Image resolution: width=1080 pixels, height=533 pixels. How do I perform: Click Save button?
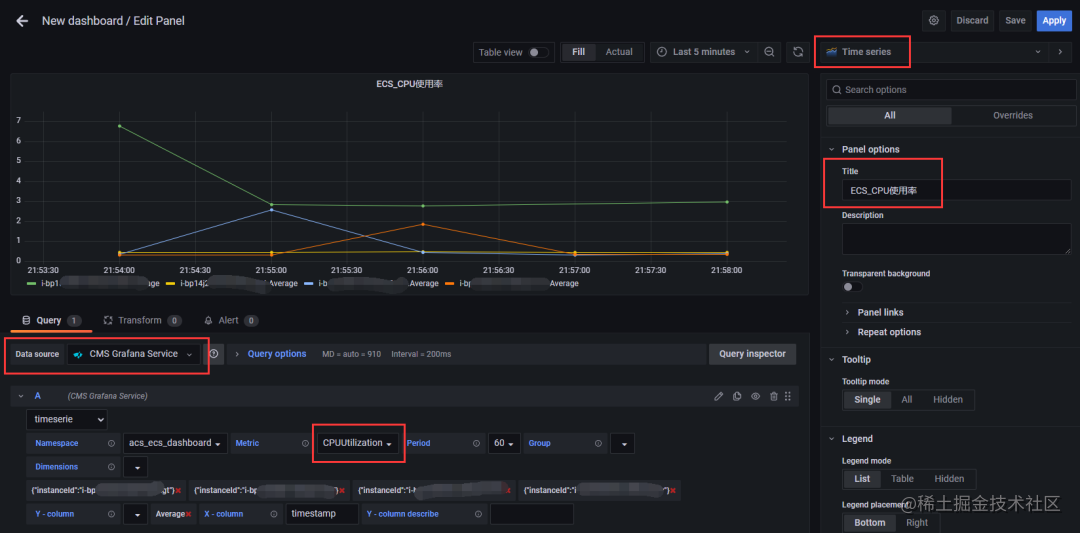[1015, 21]
